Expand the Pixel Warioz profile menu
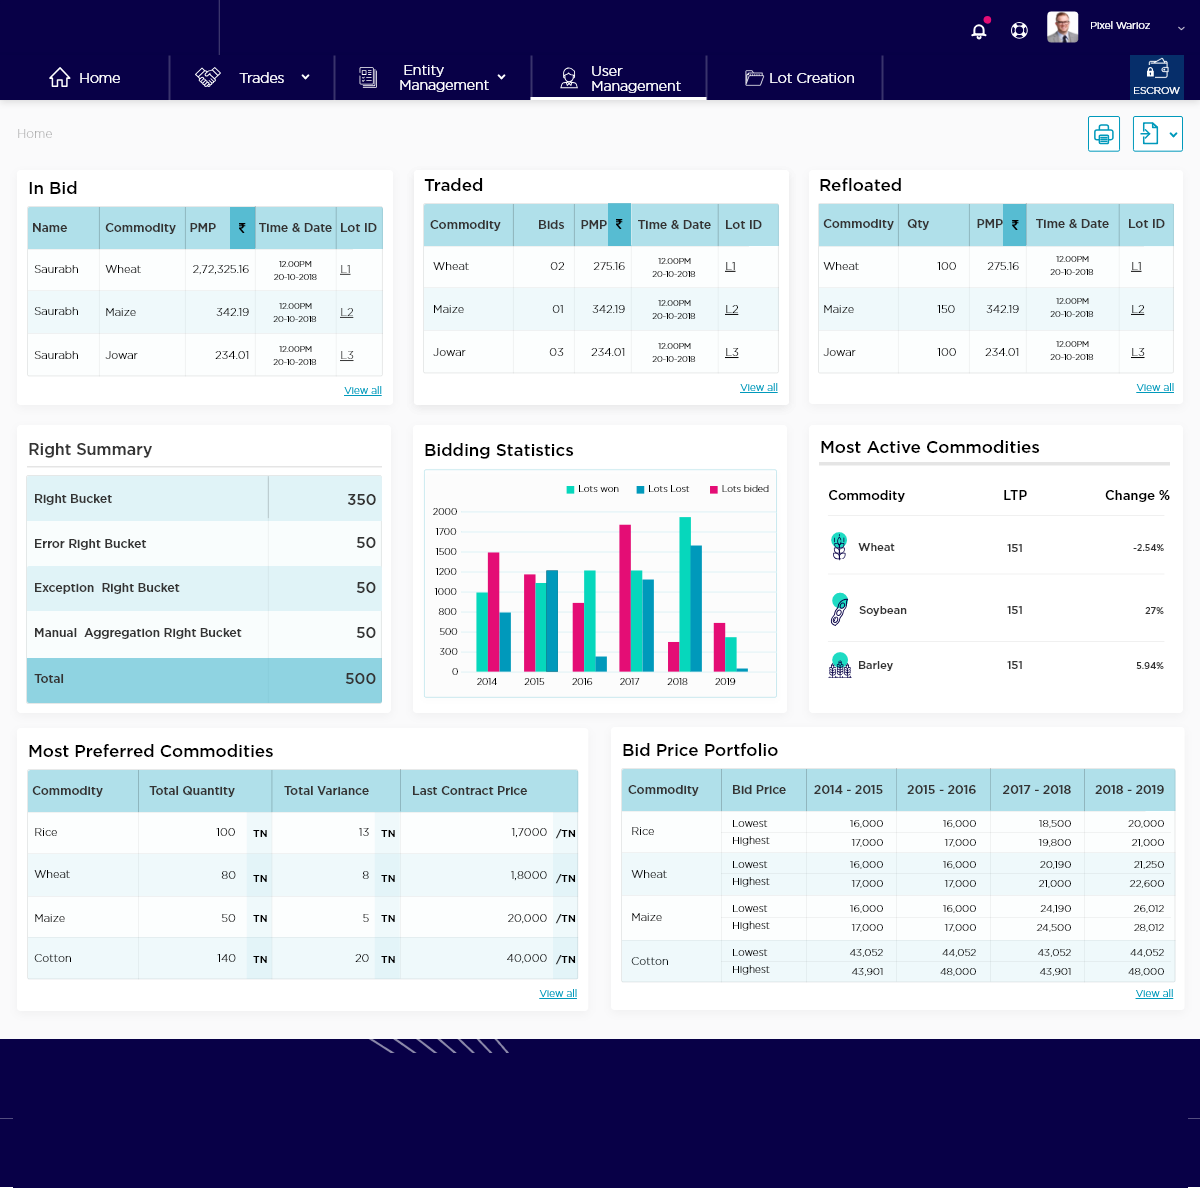The height and width of the screenshot is (1188, 1200). point(1181,28)
